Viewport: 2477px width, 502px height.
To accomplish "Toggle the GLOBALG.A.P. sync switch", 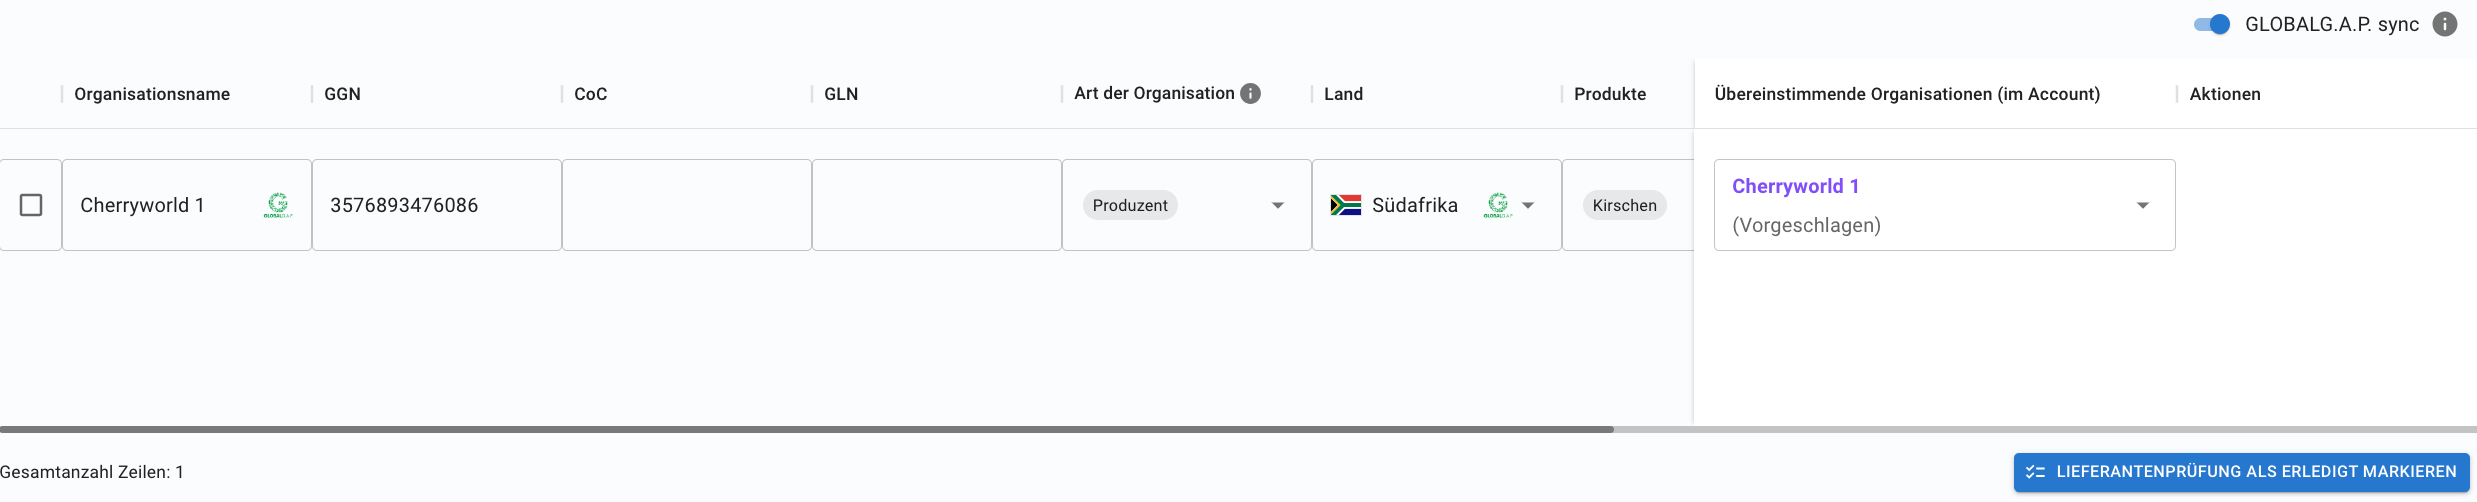I will point(2212,24).
